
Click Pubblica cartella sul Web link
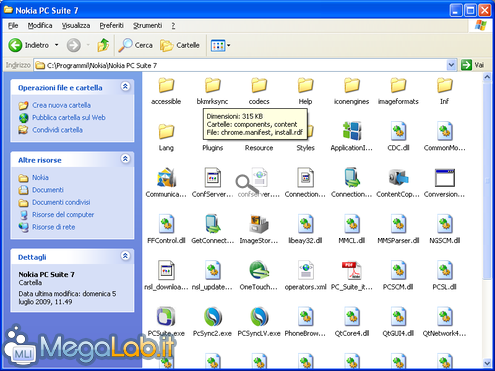coord(69,117)
